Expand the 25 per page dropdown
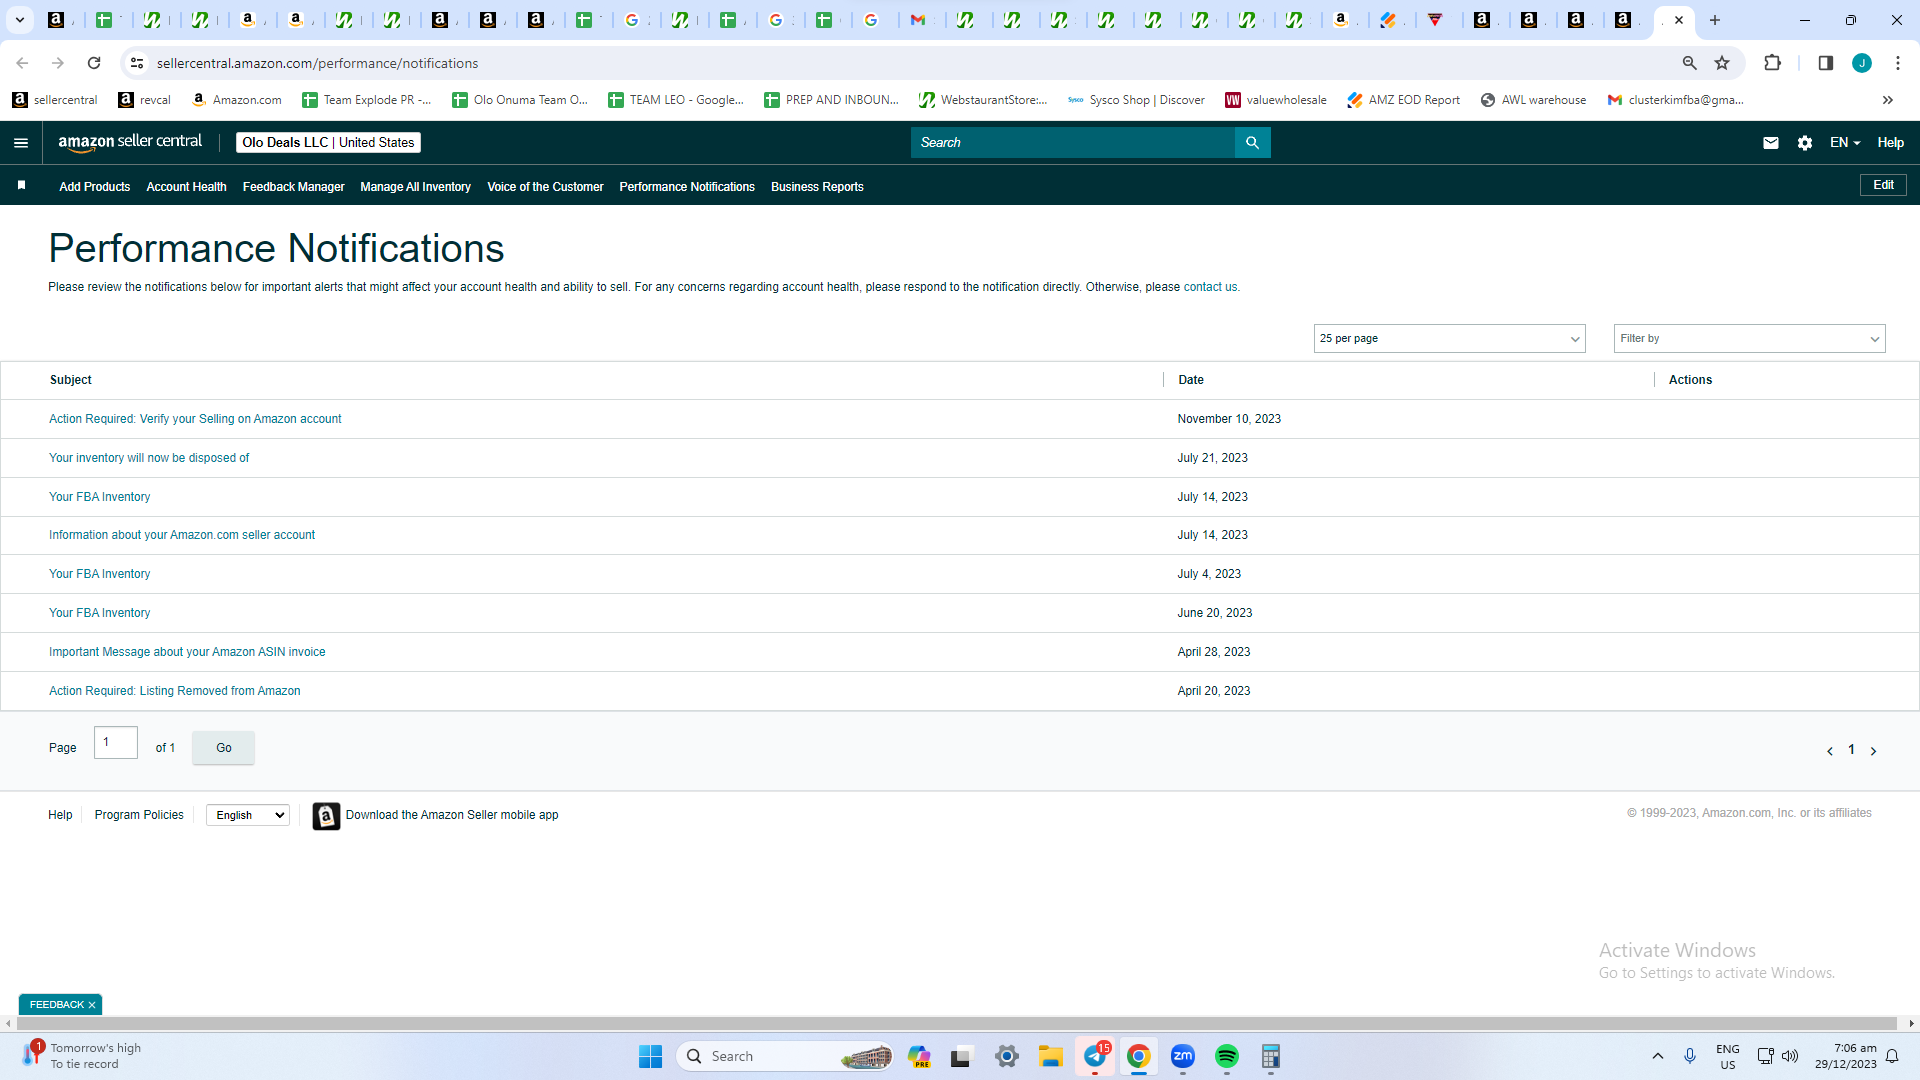 point(1449,339)
